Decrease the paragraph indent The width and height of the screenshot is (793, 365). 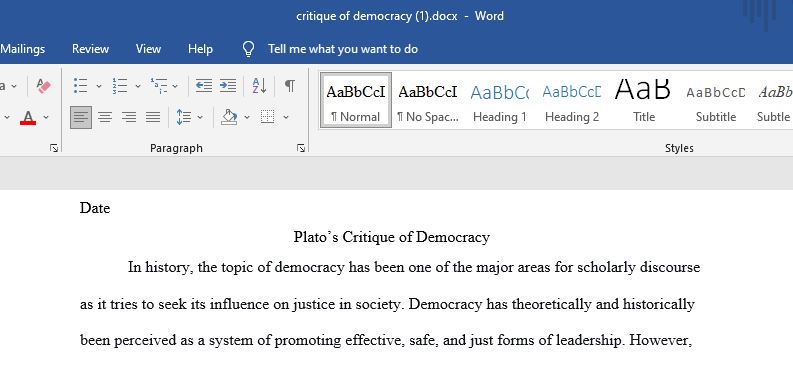(204, 86)
